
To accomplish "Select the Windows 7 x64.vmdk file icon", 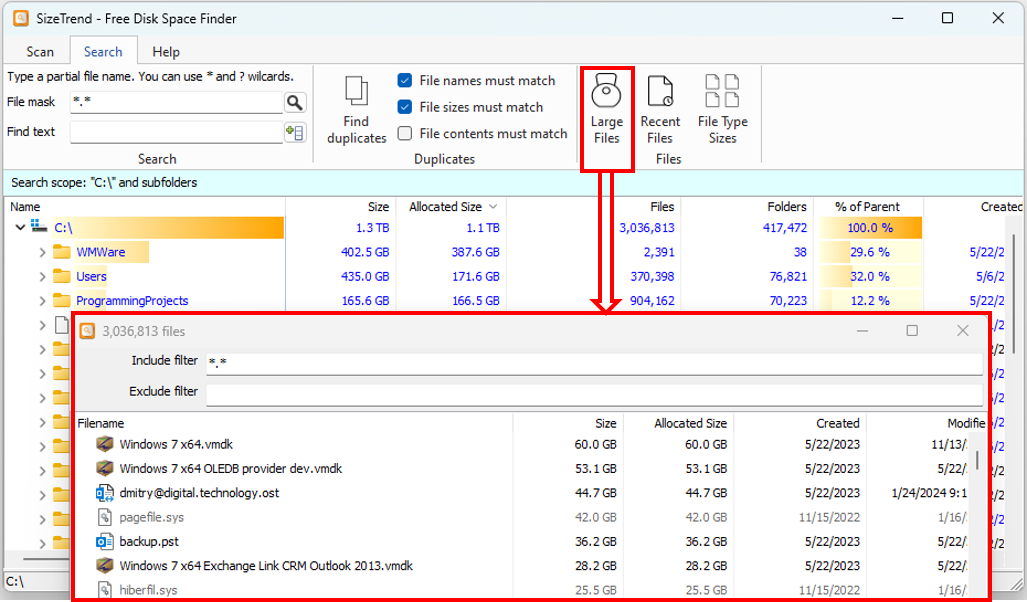I will click(105, 444).
